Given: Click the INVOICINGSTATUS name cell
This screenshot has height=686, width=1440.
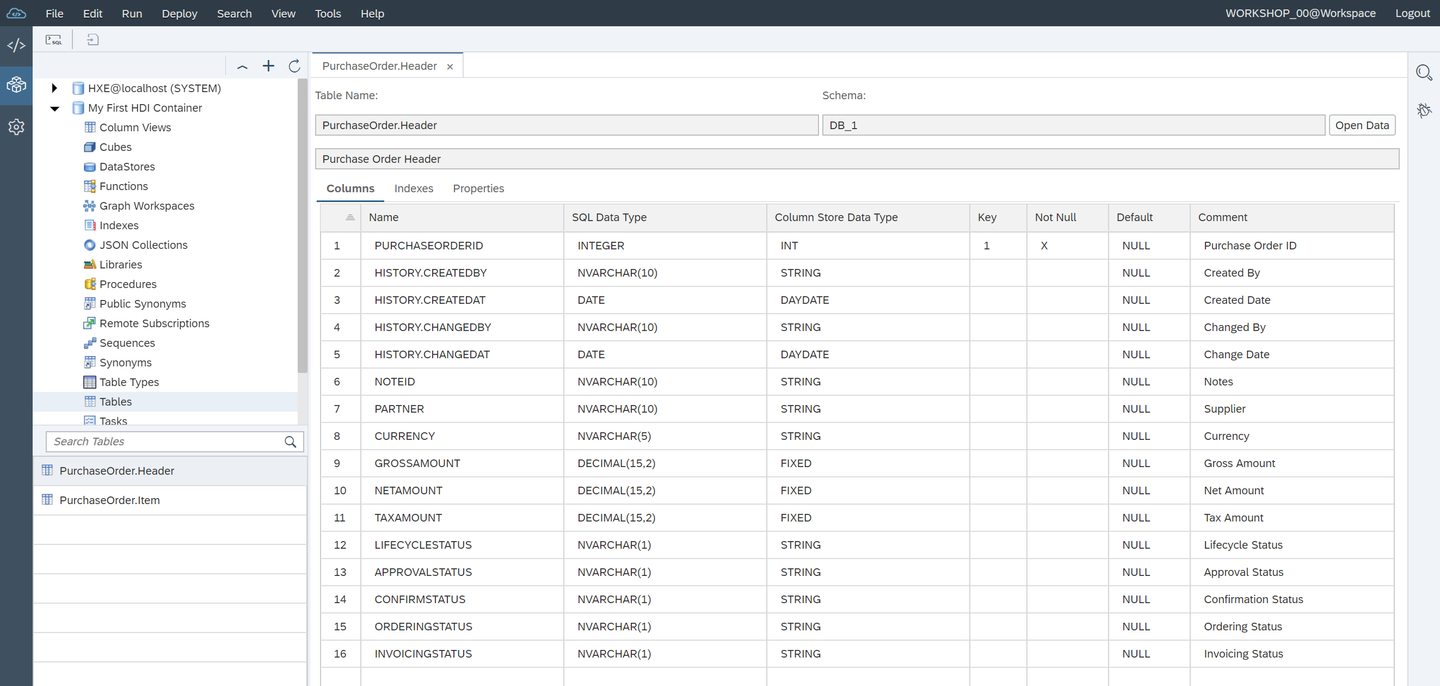Looking at the screenshot, I should [x=462, y=654].
